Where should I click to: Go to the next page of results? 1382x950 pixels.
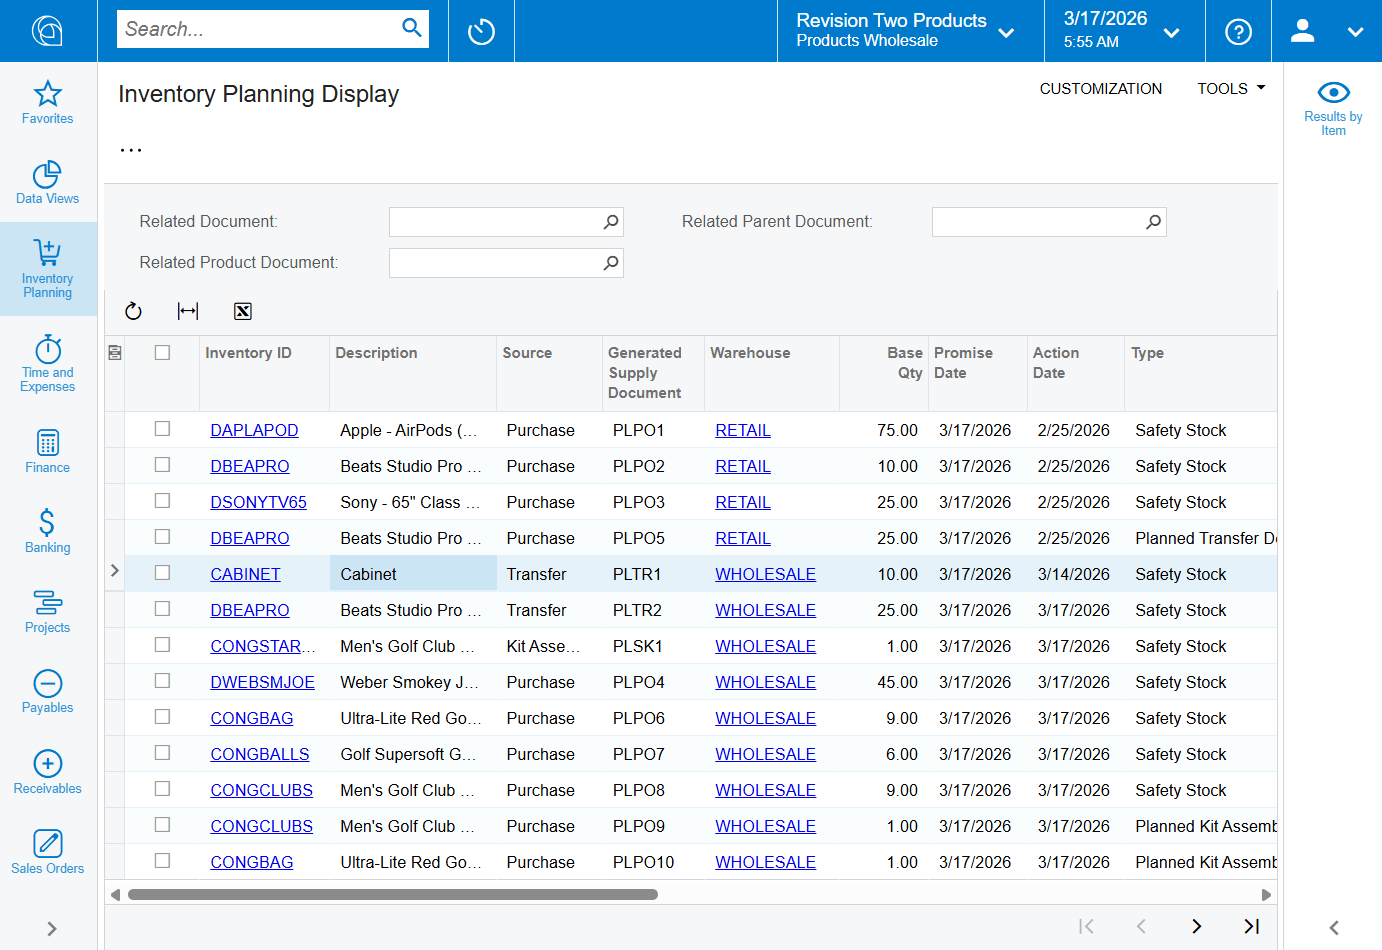coord(1196,926)
